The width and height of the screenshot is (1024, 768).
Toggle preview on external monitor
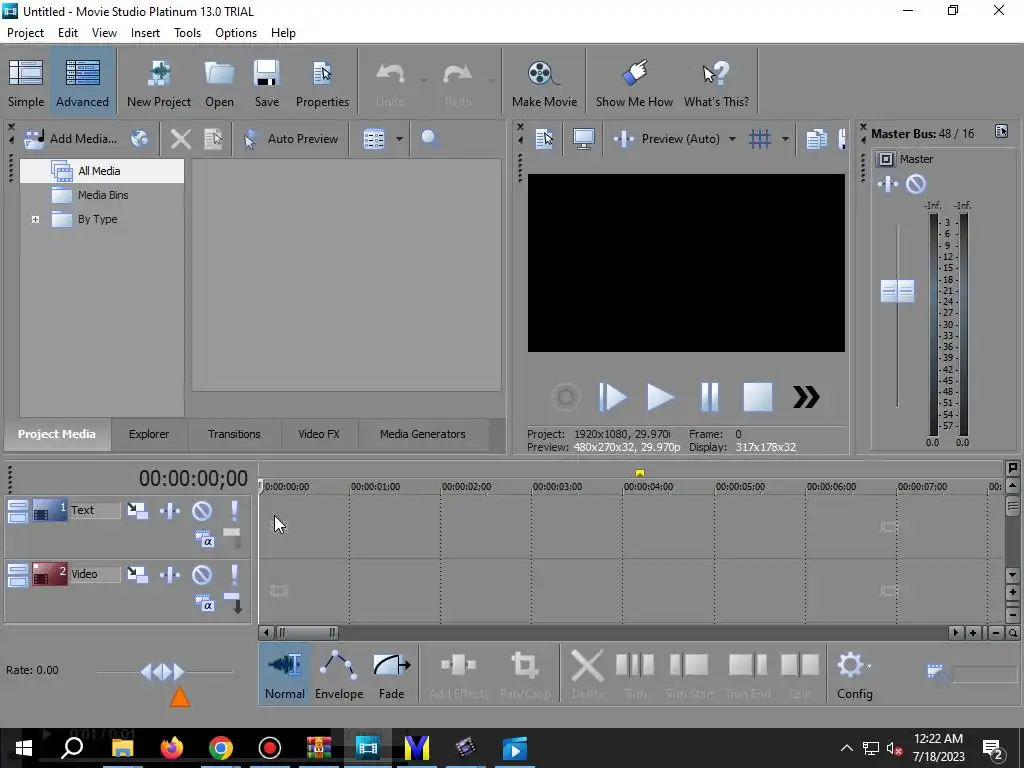coord(583,138)
